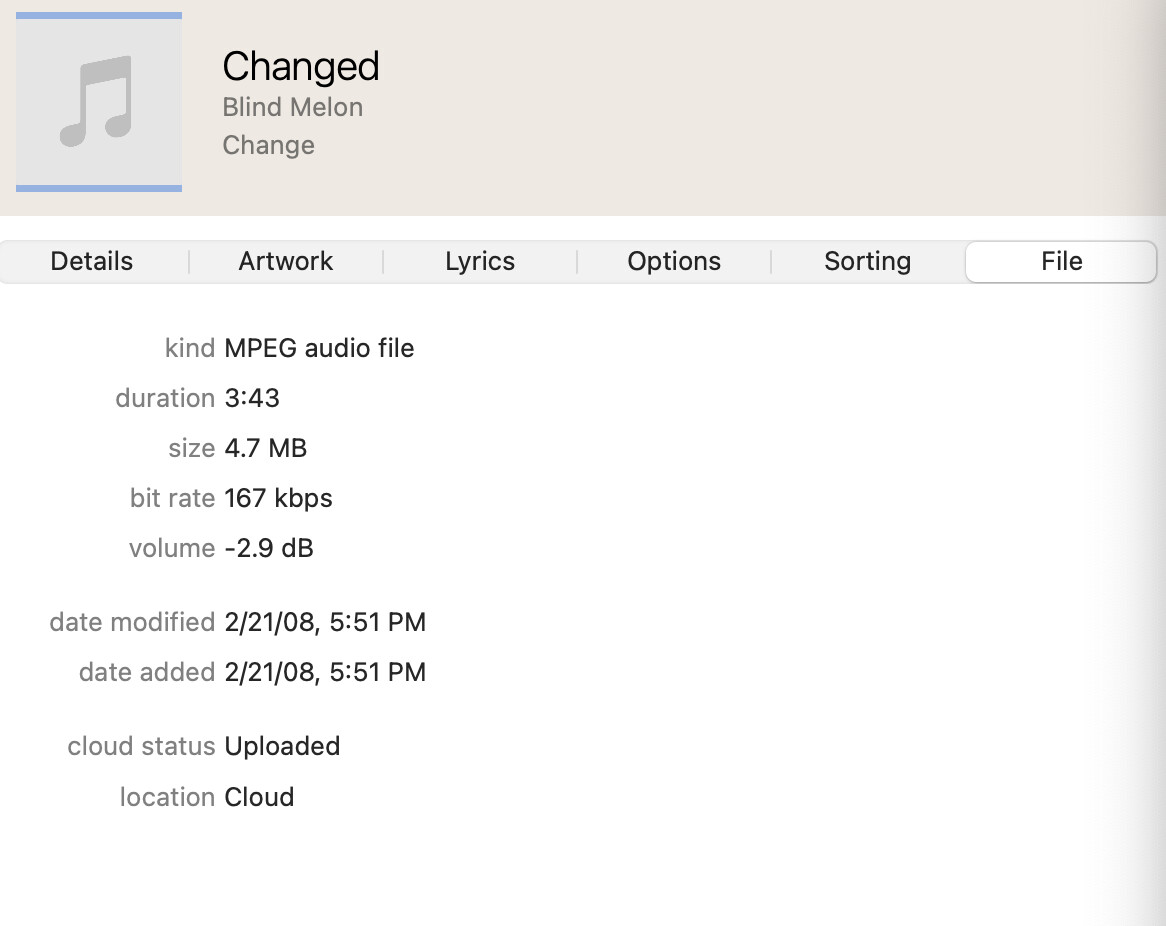Click the cloud status value Uploaded
Viewport: 1166px width, 926px height.
click(282, 746)
